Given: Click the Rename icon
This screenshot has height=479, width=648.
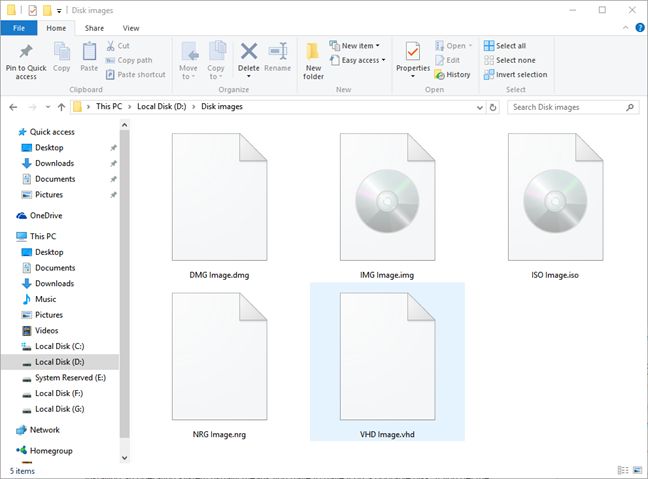Looking at the screenshot, I should pos(277,59).
